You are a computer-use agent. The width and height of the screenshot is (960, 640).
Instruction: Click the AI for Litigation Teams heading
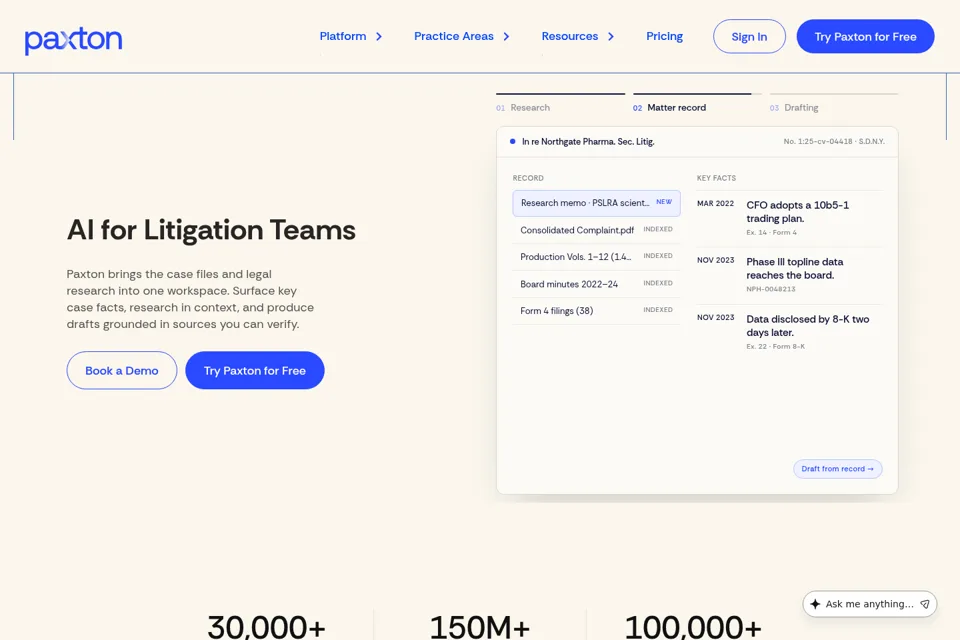point(211,230)
